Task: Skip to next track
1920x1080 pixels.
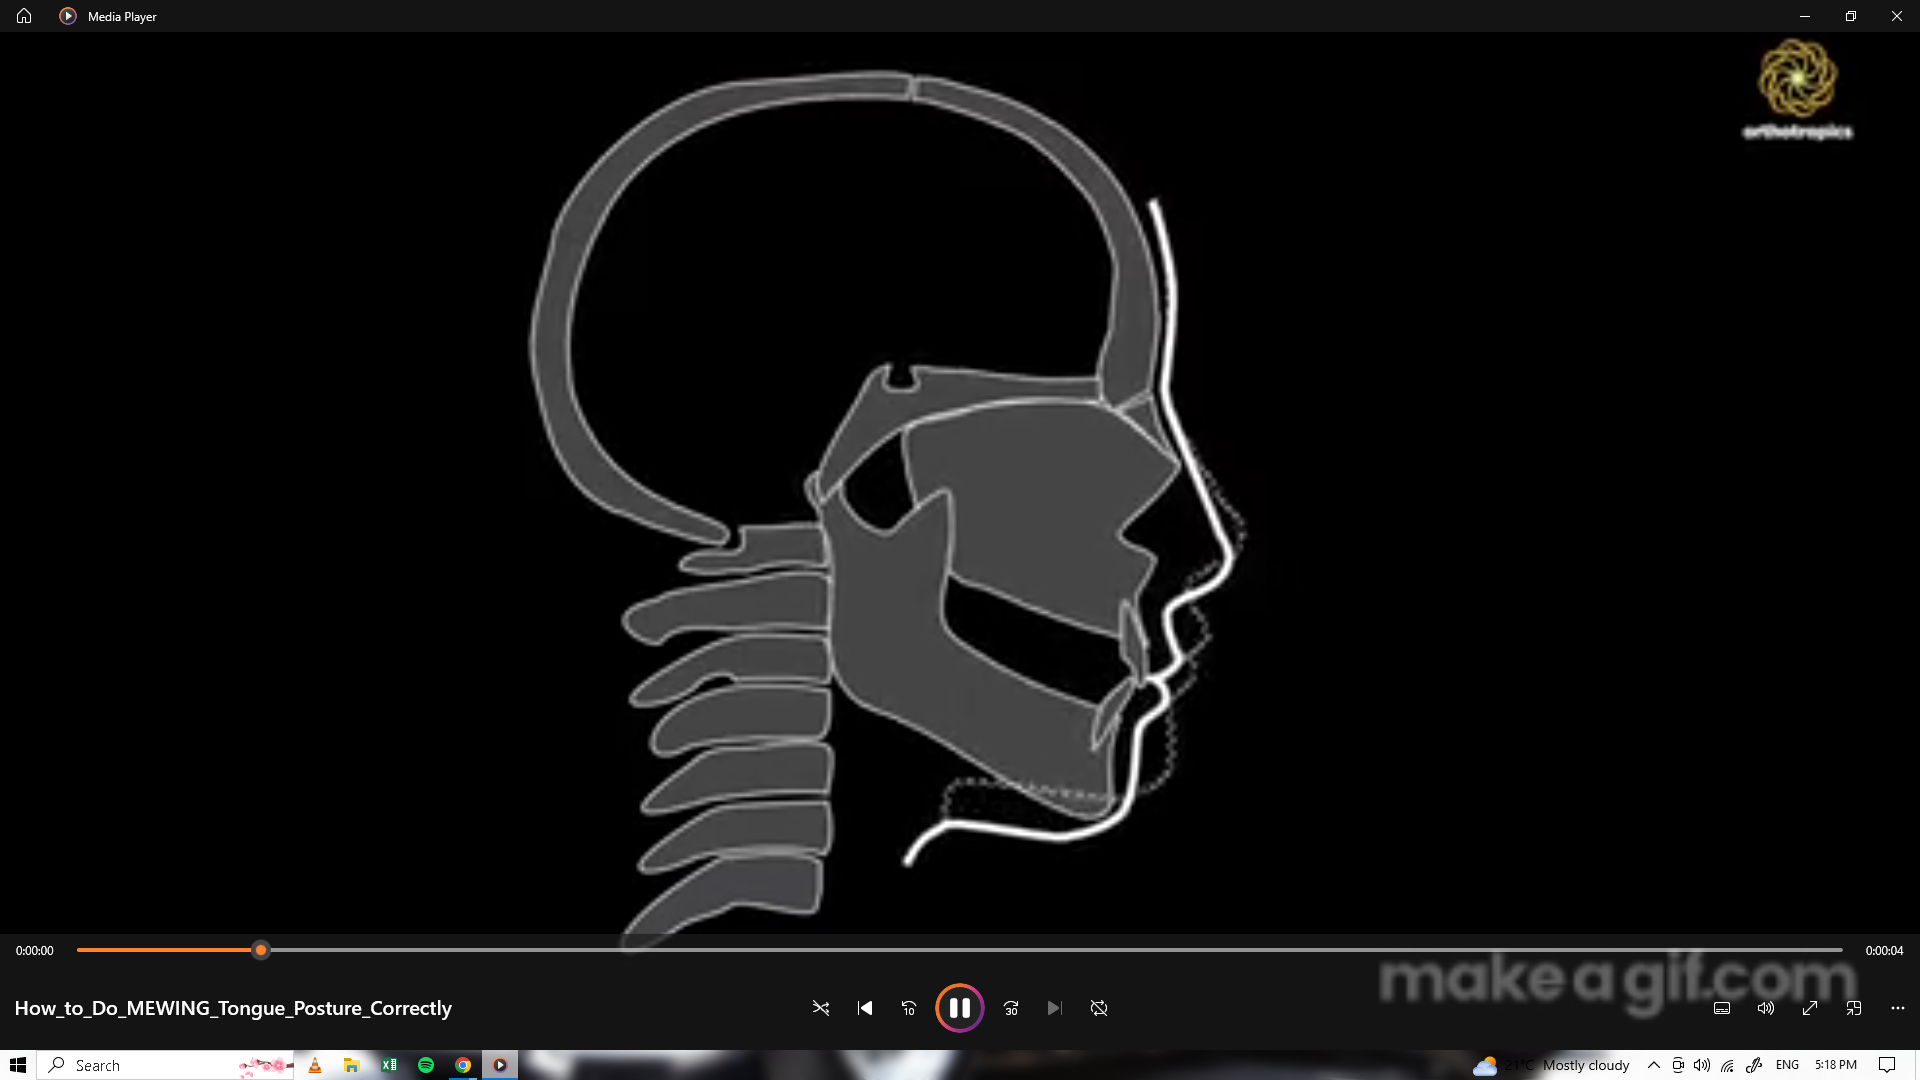Action: (x=1054, y=1008)
